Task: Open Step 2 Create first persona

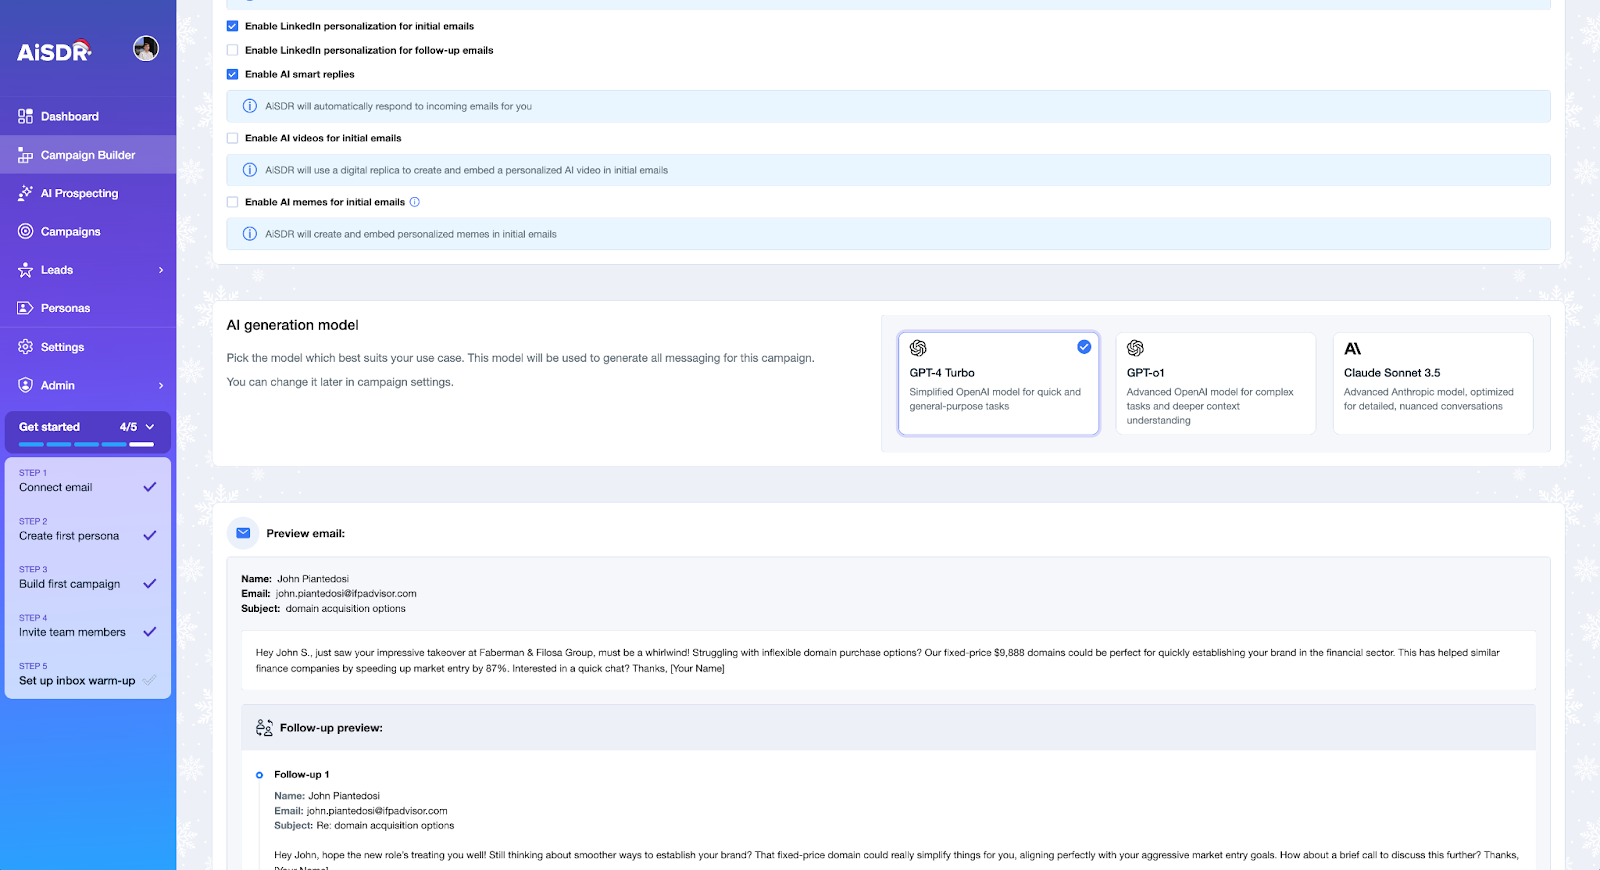Action: 88,529
